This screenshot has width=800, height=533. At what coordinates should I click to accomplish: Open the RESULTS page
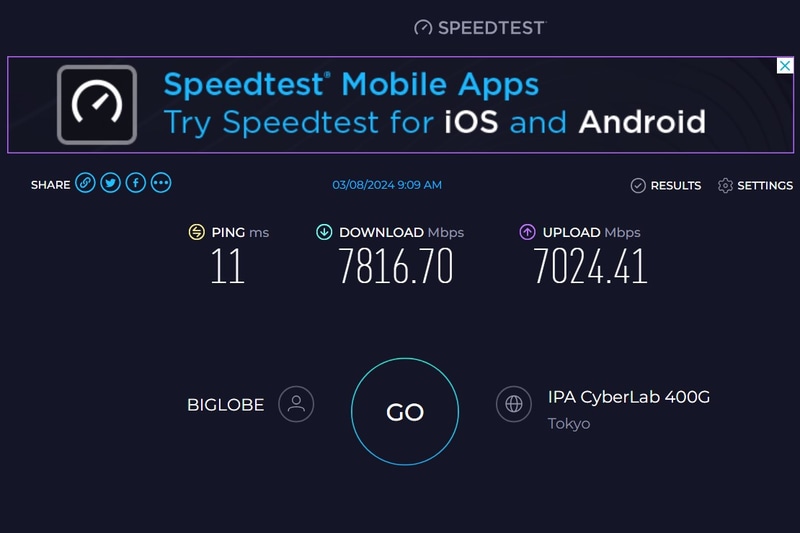click(x=675, y=186)
